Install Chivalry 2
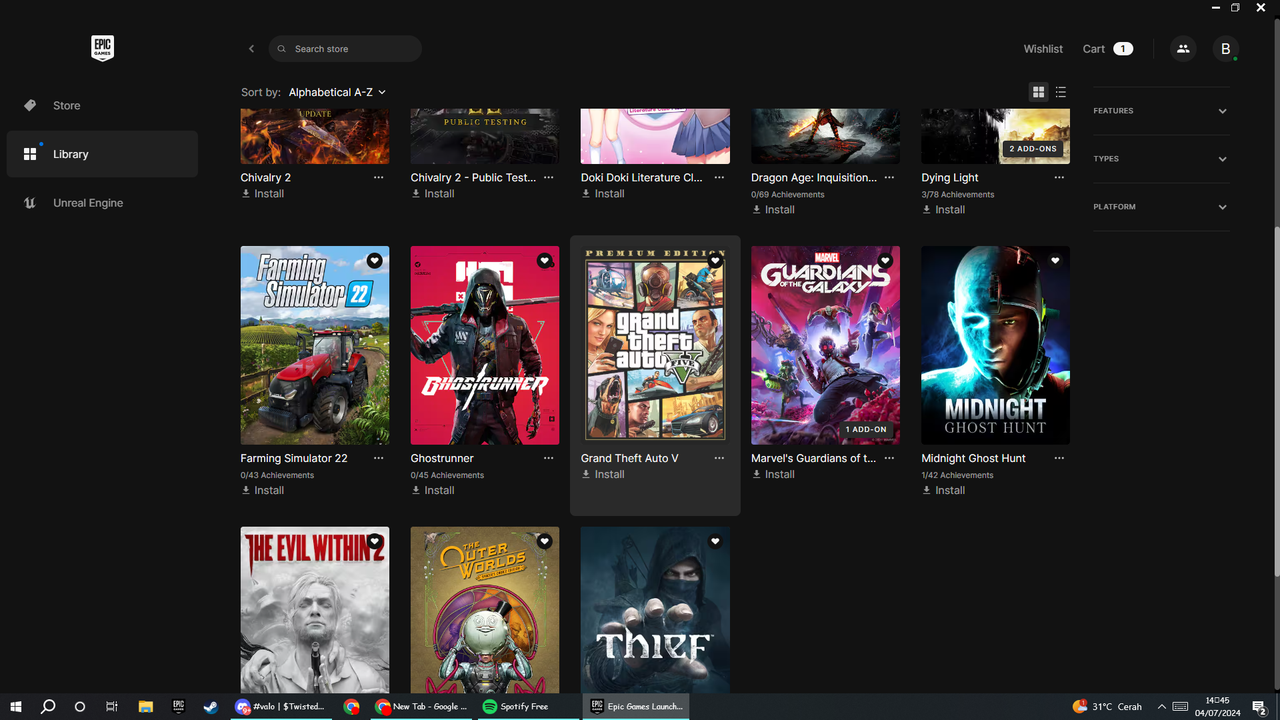1280x720 pixels. (x=263, y=194)
